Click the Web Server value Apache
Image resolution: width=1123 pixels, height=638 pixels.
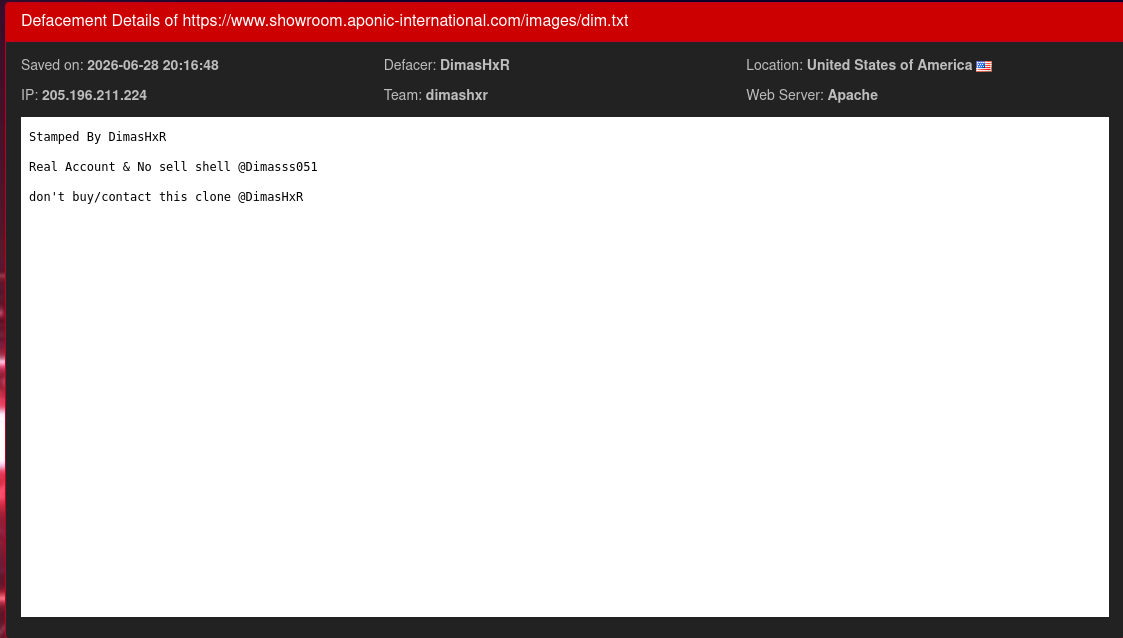pos(852,95)
